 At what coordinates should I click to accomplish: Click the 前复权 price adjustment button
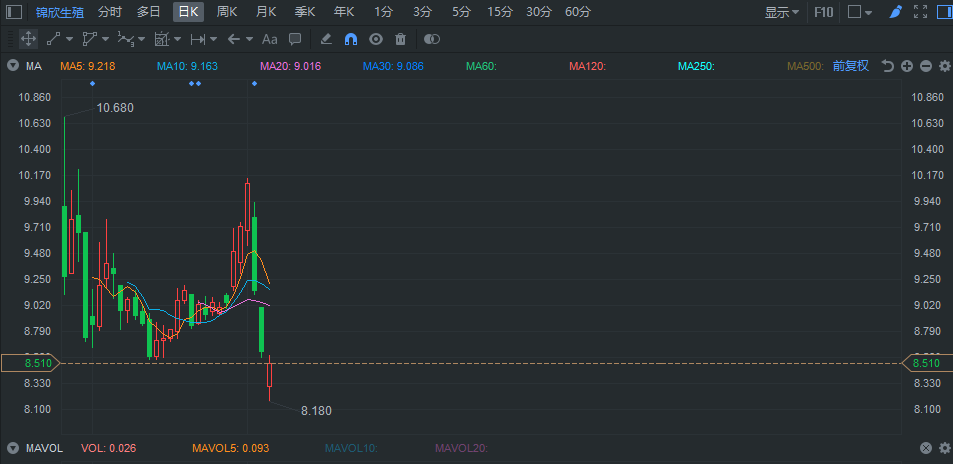click(x=850, y=66)
